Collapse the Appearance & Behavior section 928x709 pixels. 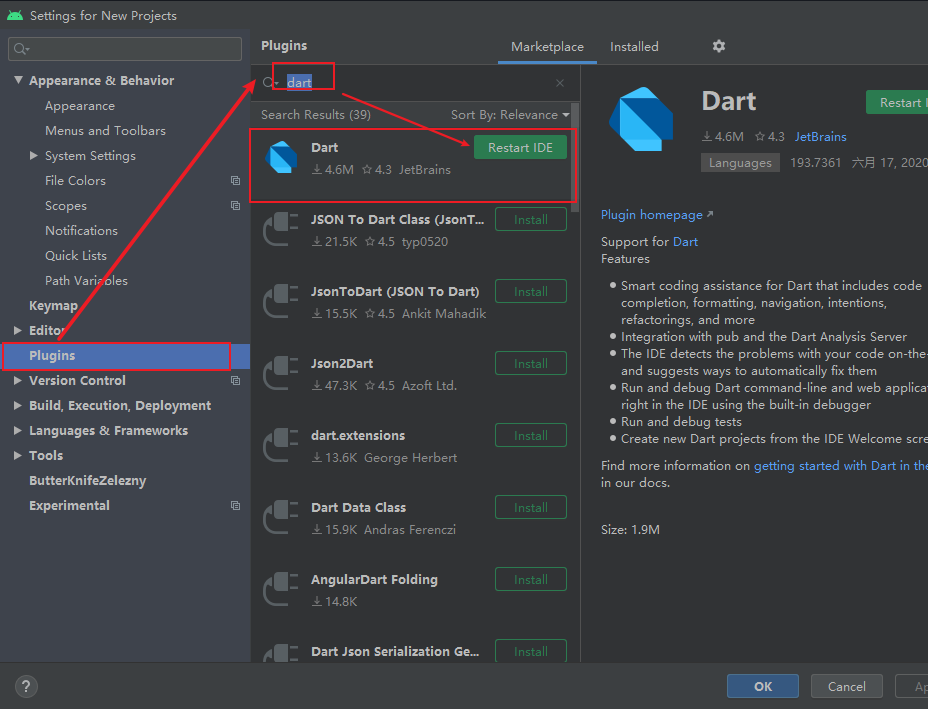(x=18, y=80)
